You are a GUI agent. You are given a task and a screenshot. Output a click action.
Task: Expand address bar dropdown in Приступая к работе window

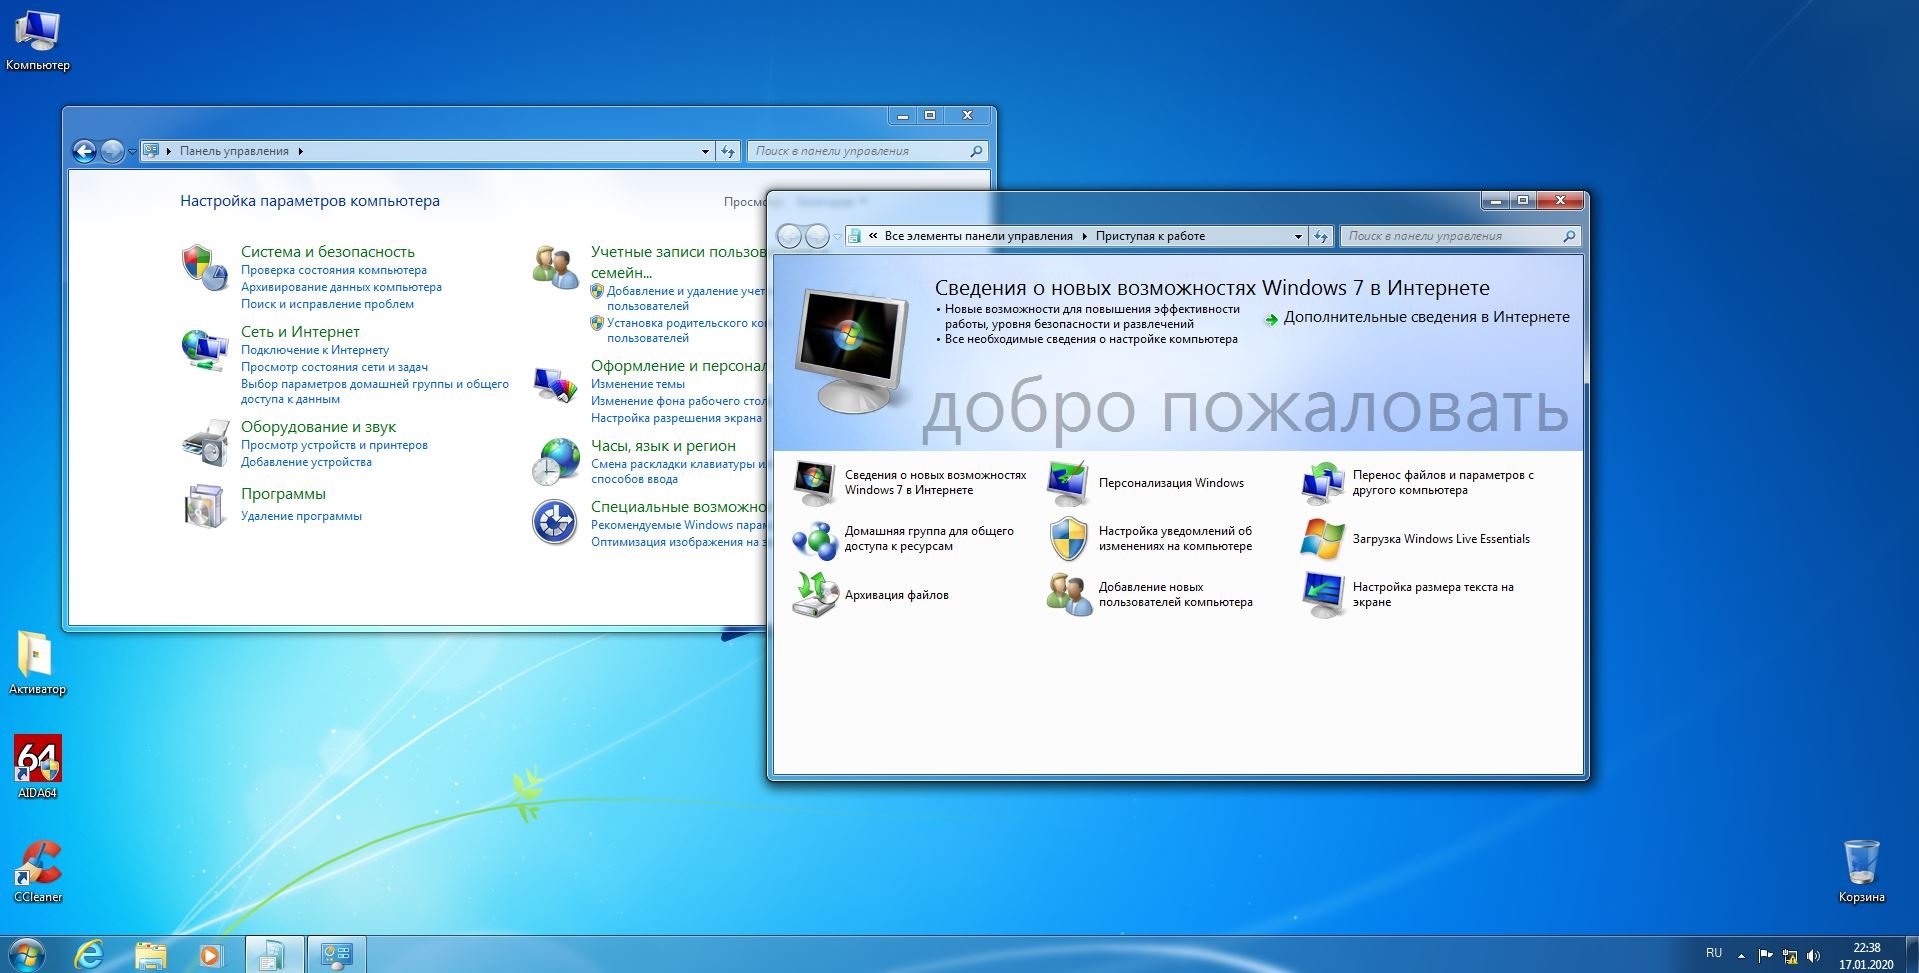coord(1298,236)
